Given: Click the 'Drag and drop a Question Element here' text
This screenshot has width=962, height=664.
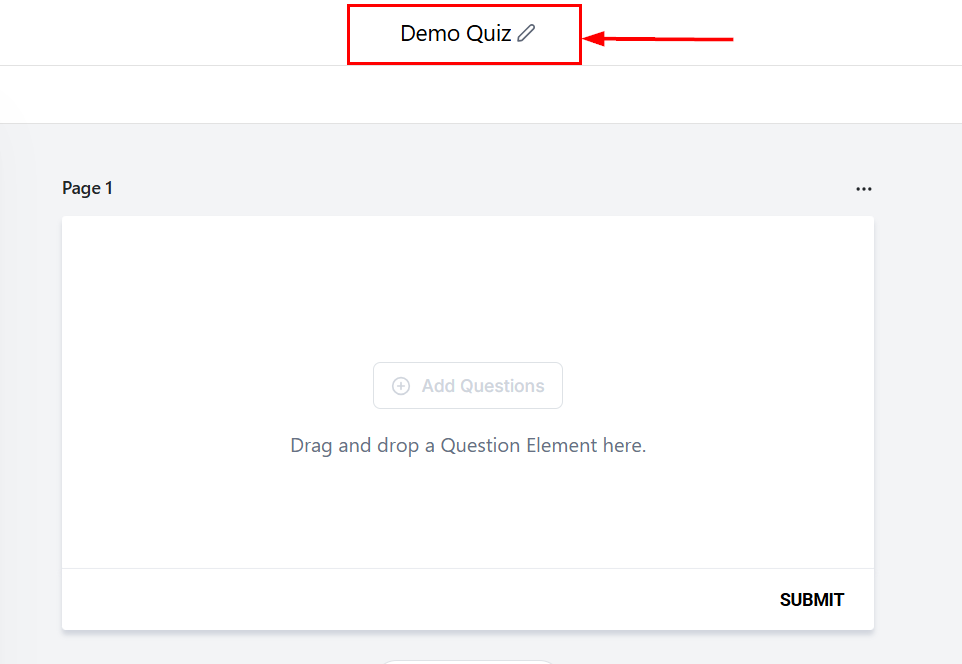Looking at the screenshot, I should [468, 445].
